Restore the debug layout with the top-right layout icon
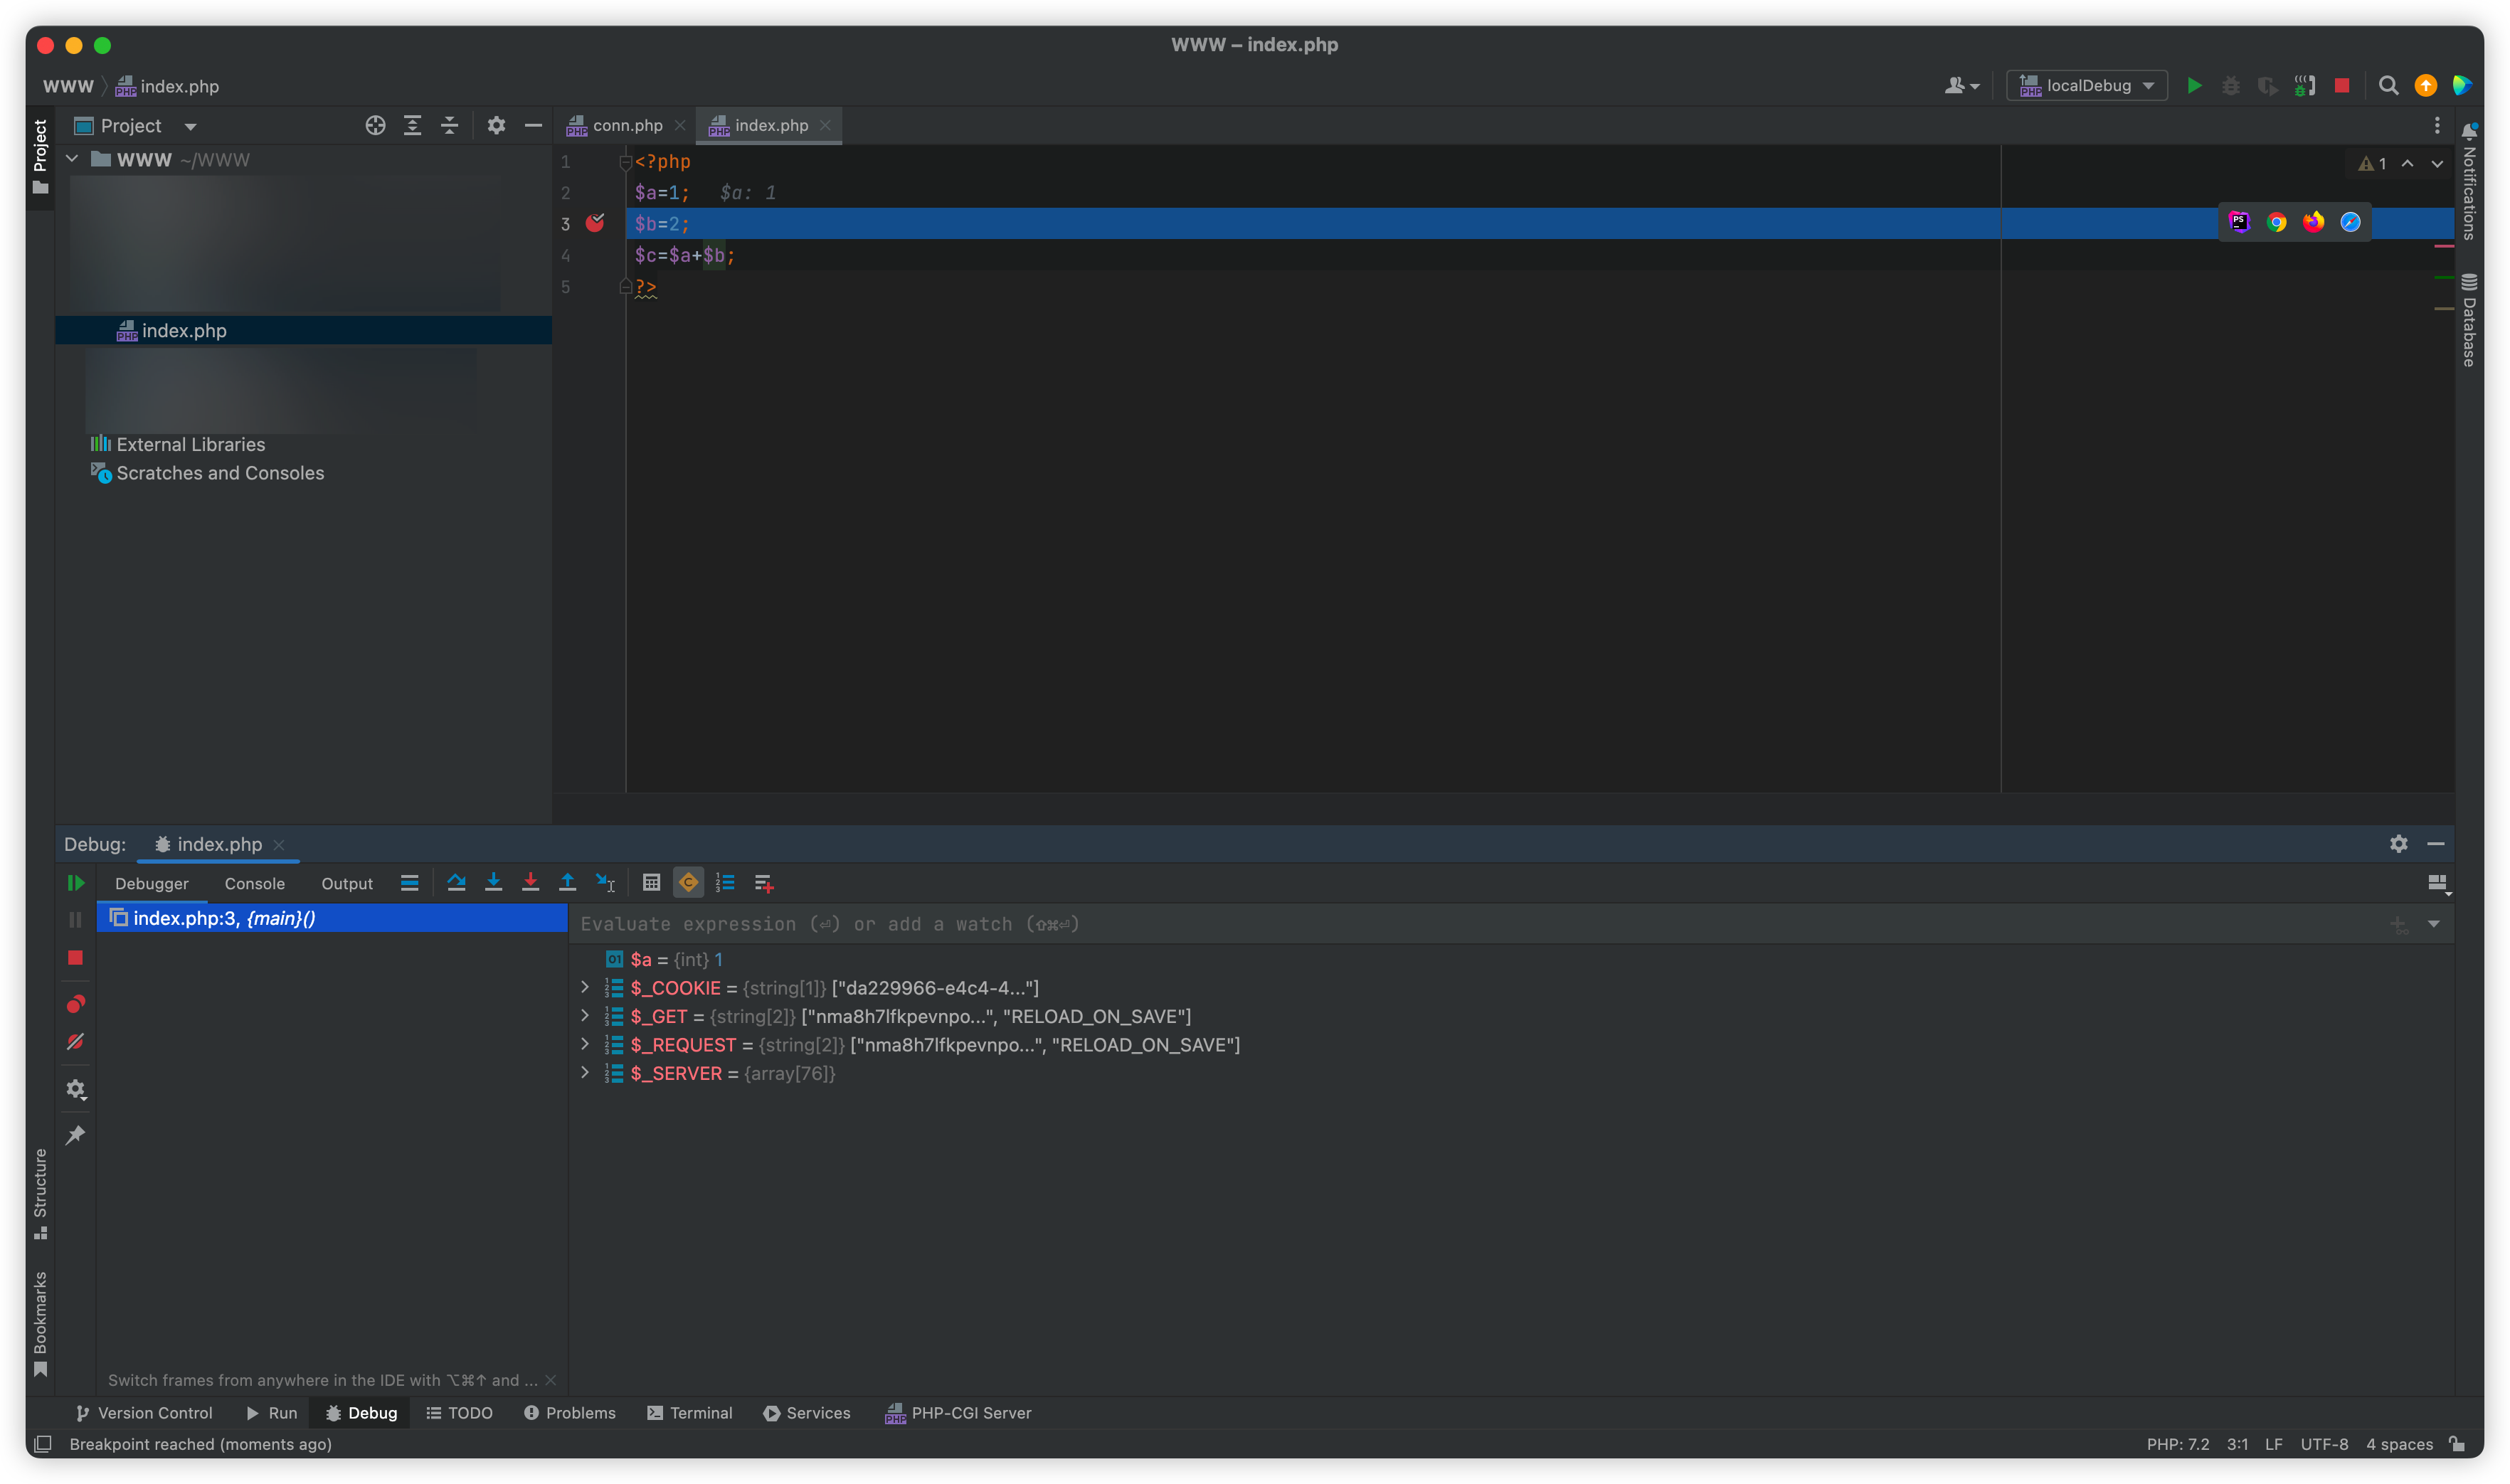2510x1484 pixels. pos(2439,883)
